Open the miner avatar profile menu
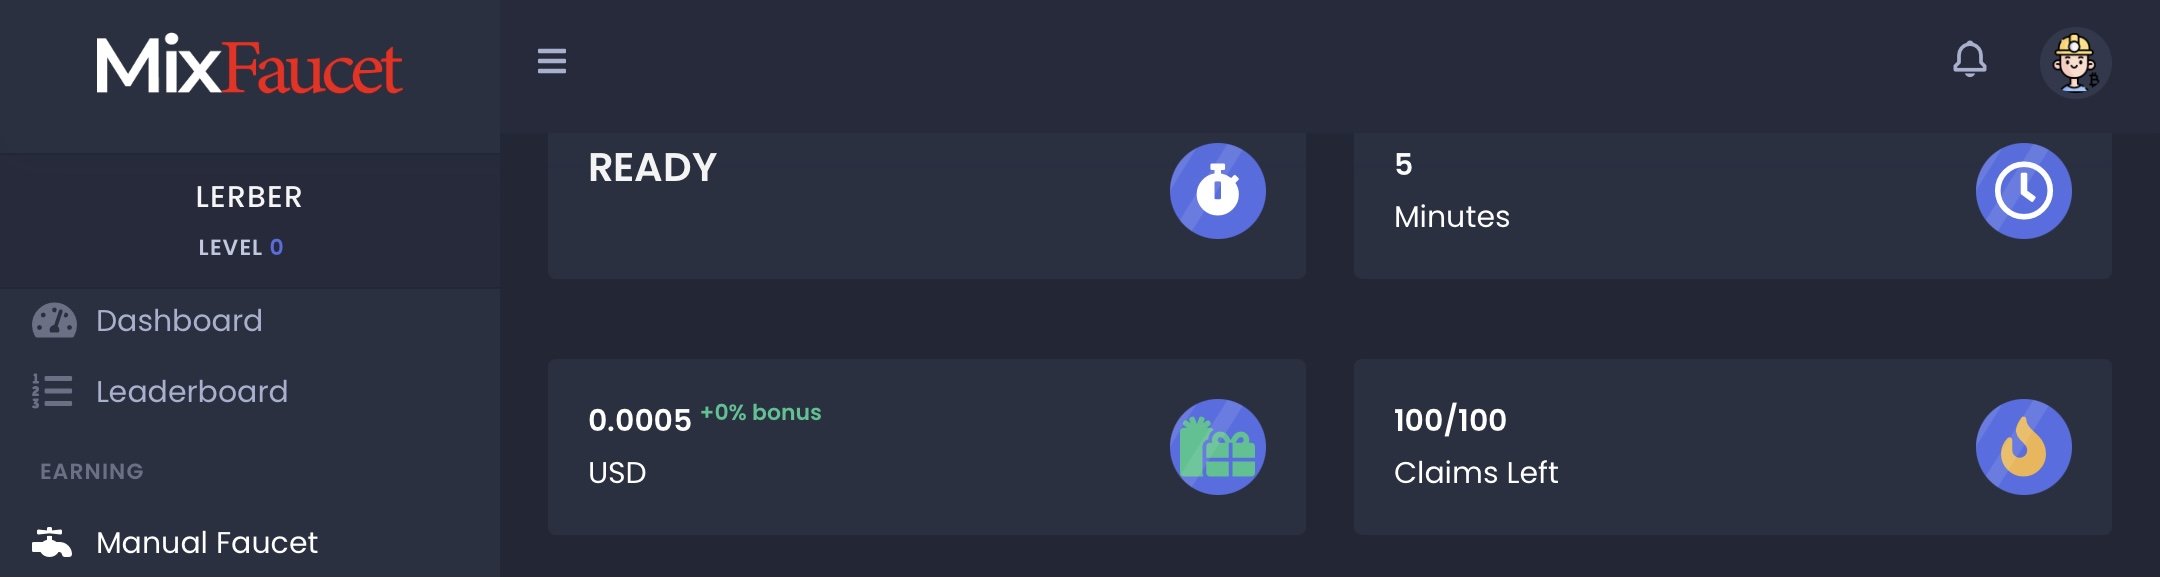 pyautogui.click(x=2075, y=62)
